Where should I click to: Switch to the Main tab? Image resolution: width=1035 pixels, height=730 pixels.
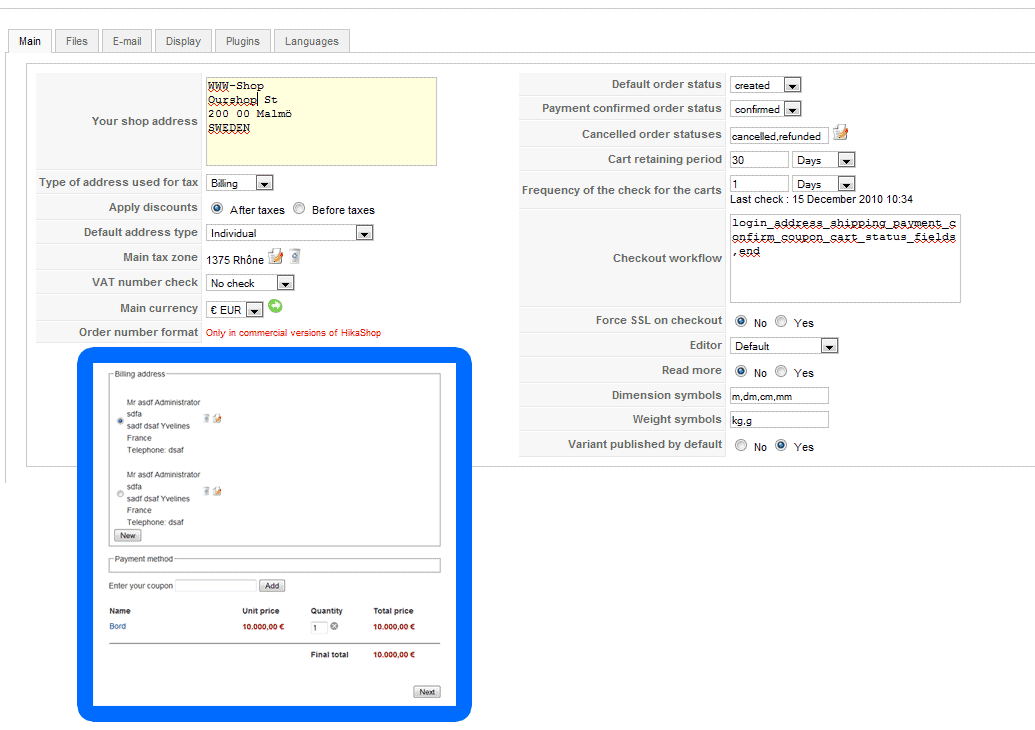pos(30,41)
